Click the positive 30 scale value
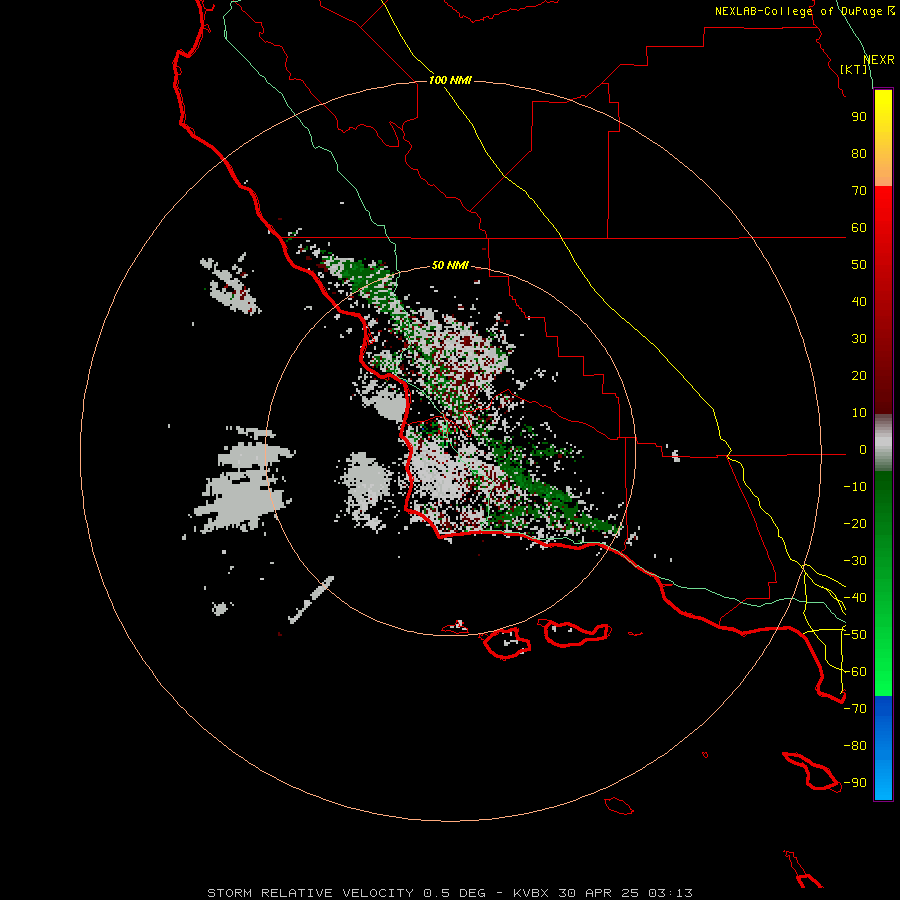 859,339
